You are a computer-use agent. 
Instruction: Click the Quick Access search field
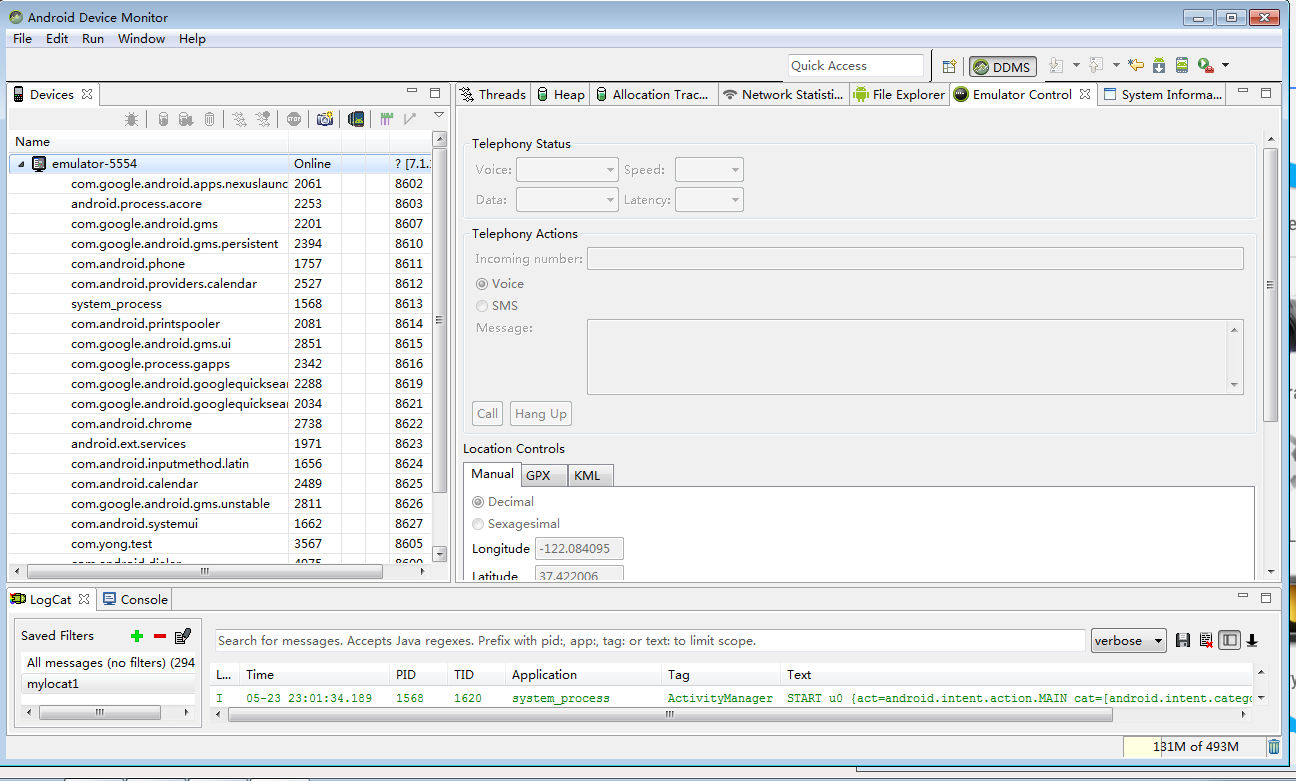click(x=856, y=66)
